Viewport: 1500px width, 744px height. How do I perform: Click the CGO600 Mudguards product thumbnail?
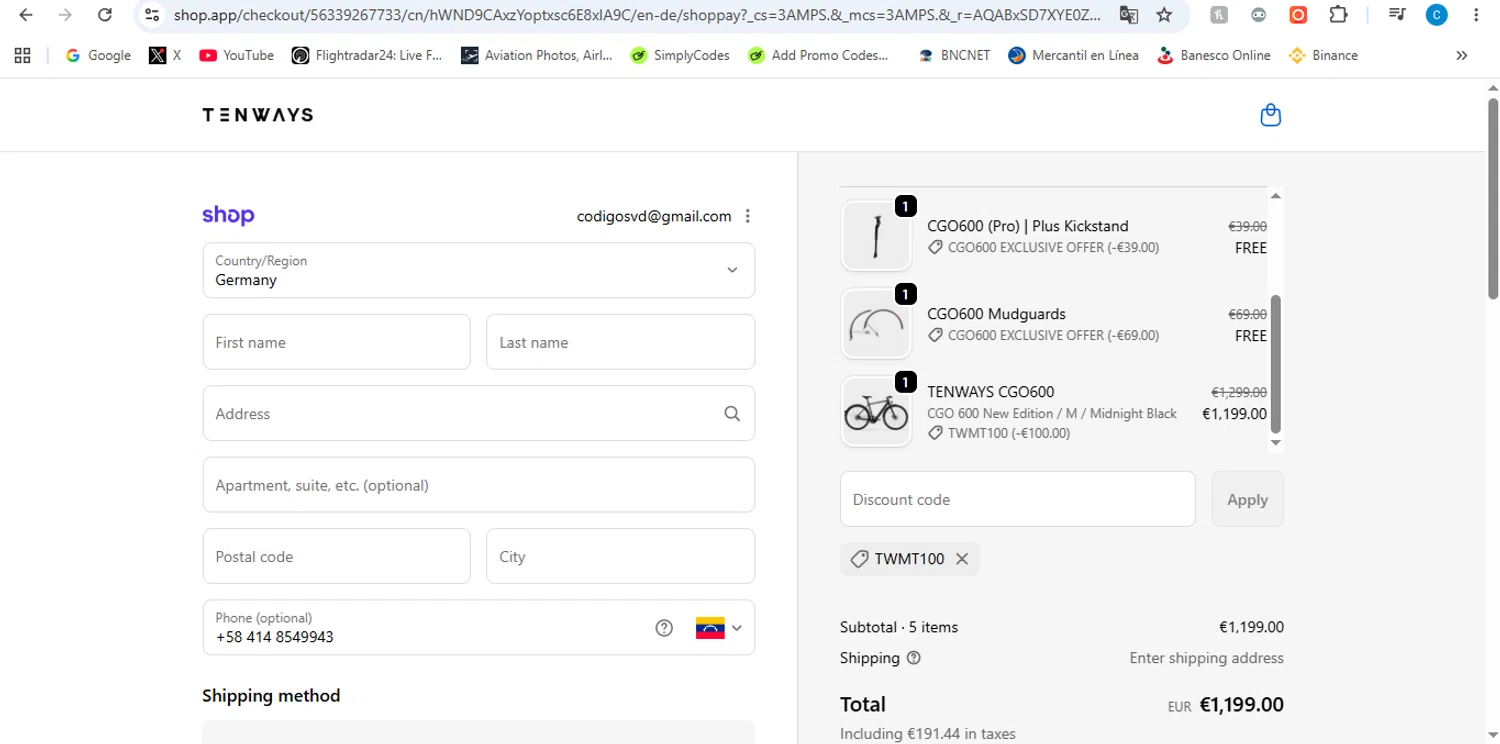click(x=876, y=324)
